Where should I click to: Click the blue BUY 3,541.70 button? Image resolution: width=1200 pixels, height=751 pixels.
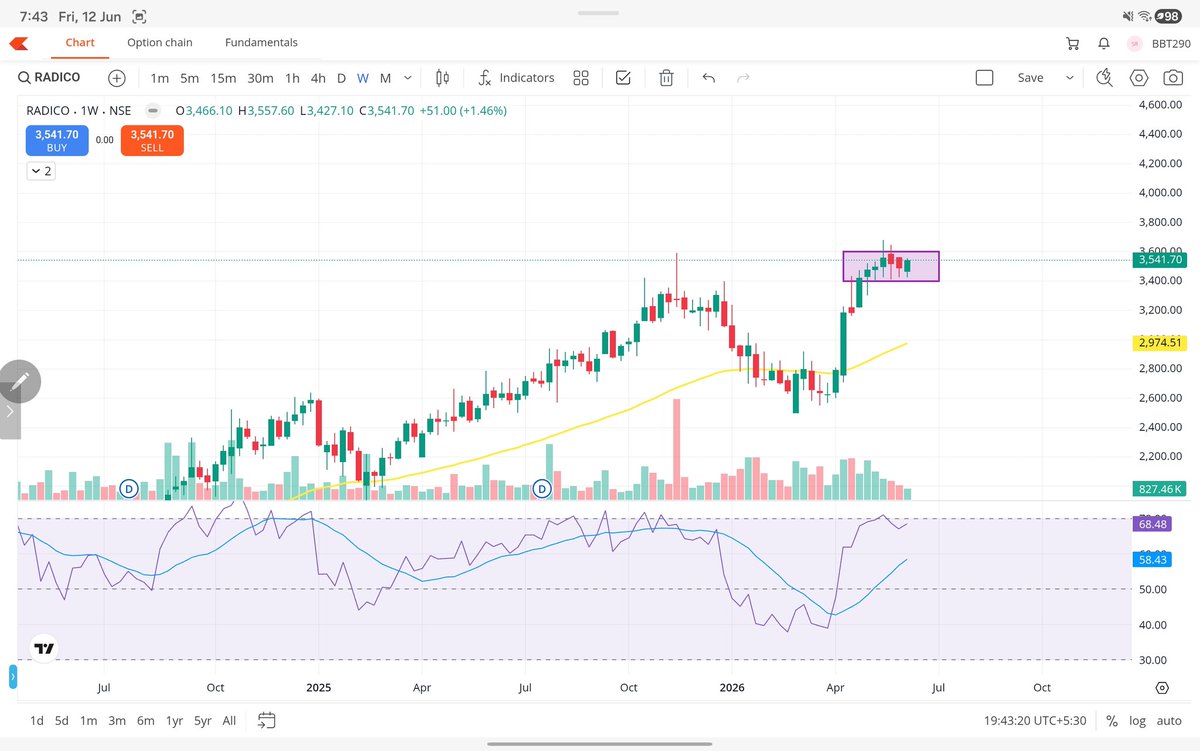tap(57, 140)
